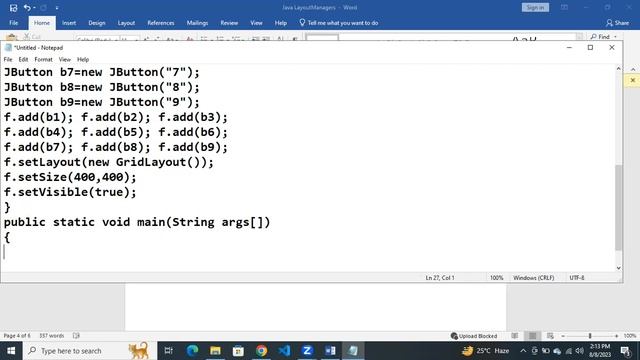Open Zoom app from the taskbar
640x360 pixels.
point(307,351)
